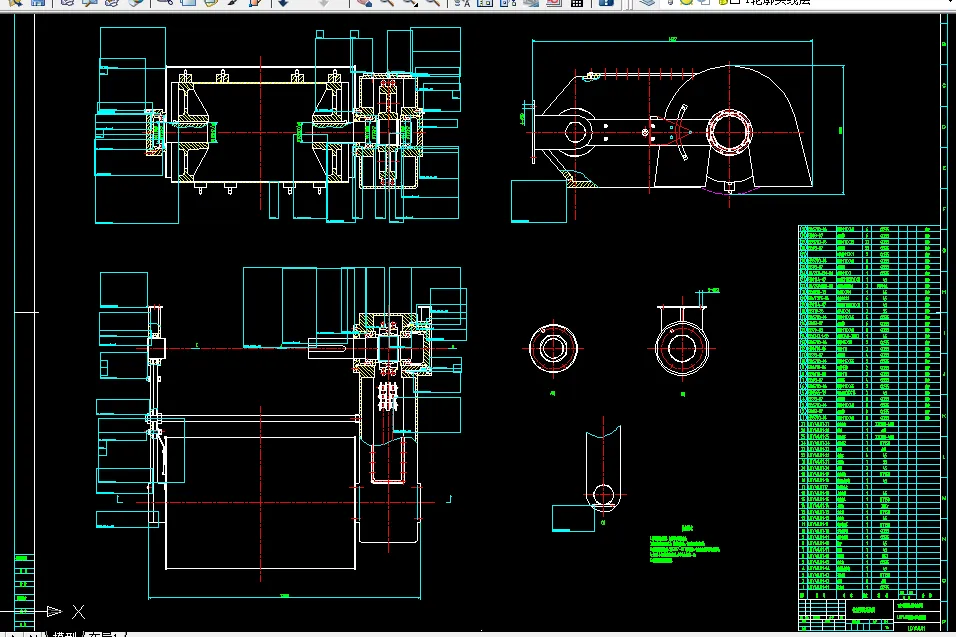Open the QuickCalc calculator icon
The width and height of the screenshot is (956, 637).
(576, 2)
